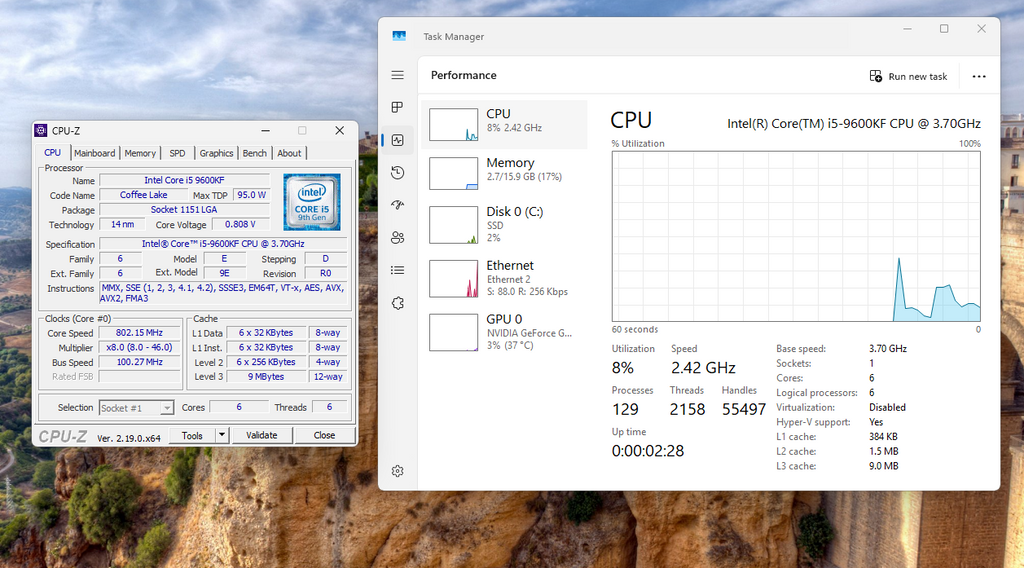Image resolution: width=1024 pixels, height=568 pixels.
Task: Click CPU-Z title bar app icon
Action: click(41, 131)
